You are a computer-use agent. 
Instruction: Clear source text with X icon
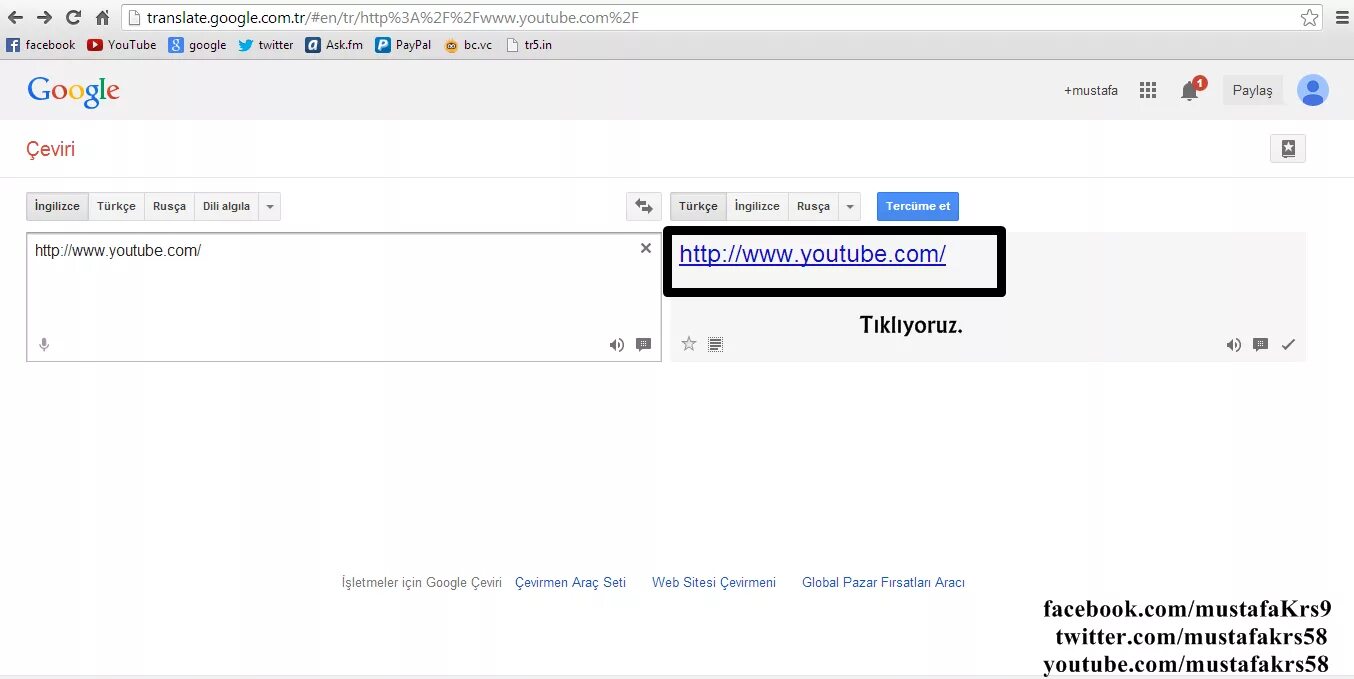coord(646,248)
